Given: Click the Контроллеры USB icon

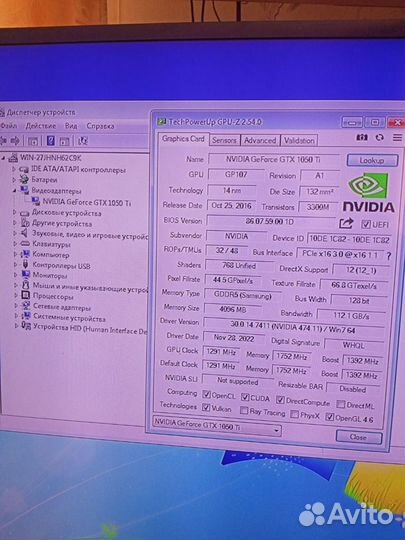Looking at the screenshot, I should point(25,265).
